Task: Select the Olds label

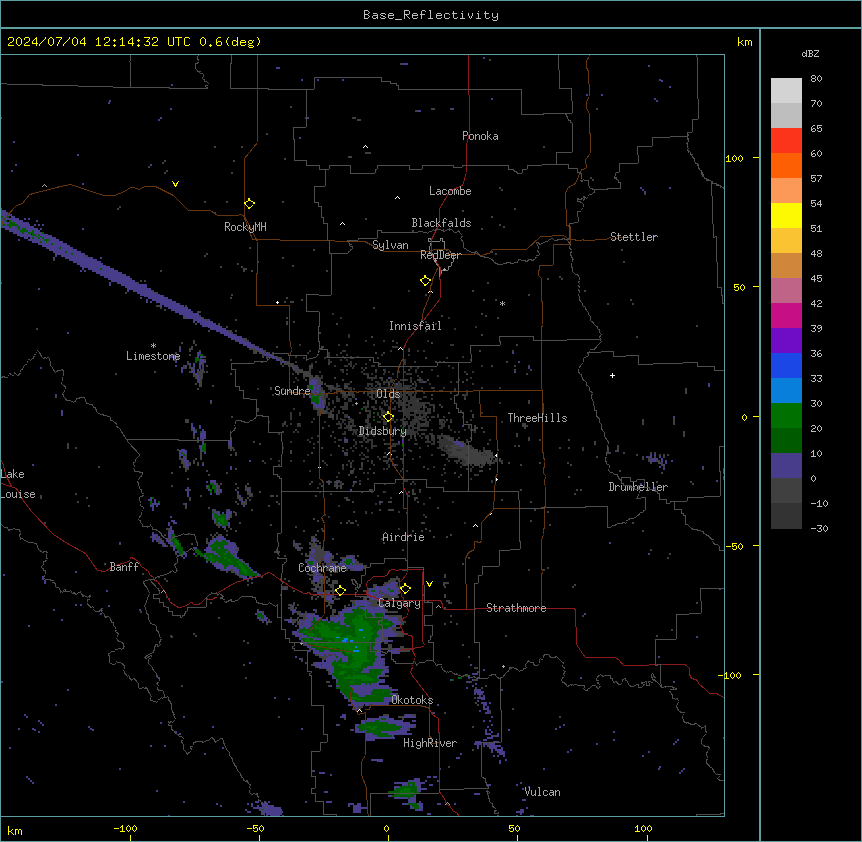Action: (388, 394)
